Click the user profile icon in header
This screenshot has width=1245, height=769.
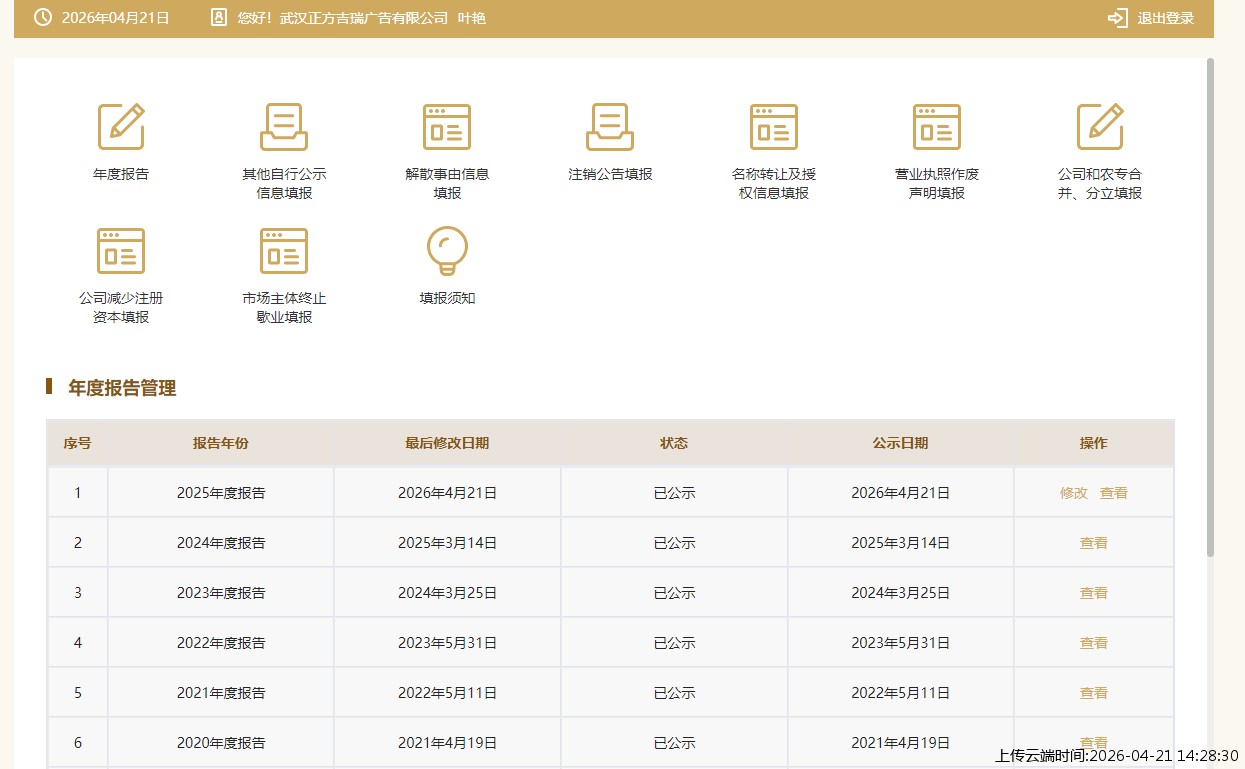point(219,18)
